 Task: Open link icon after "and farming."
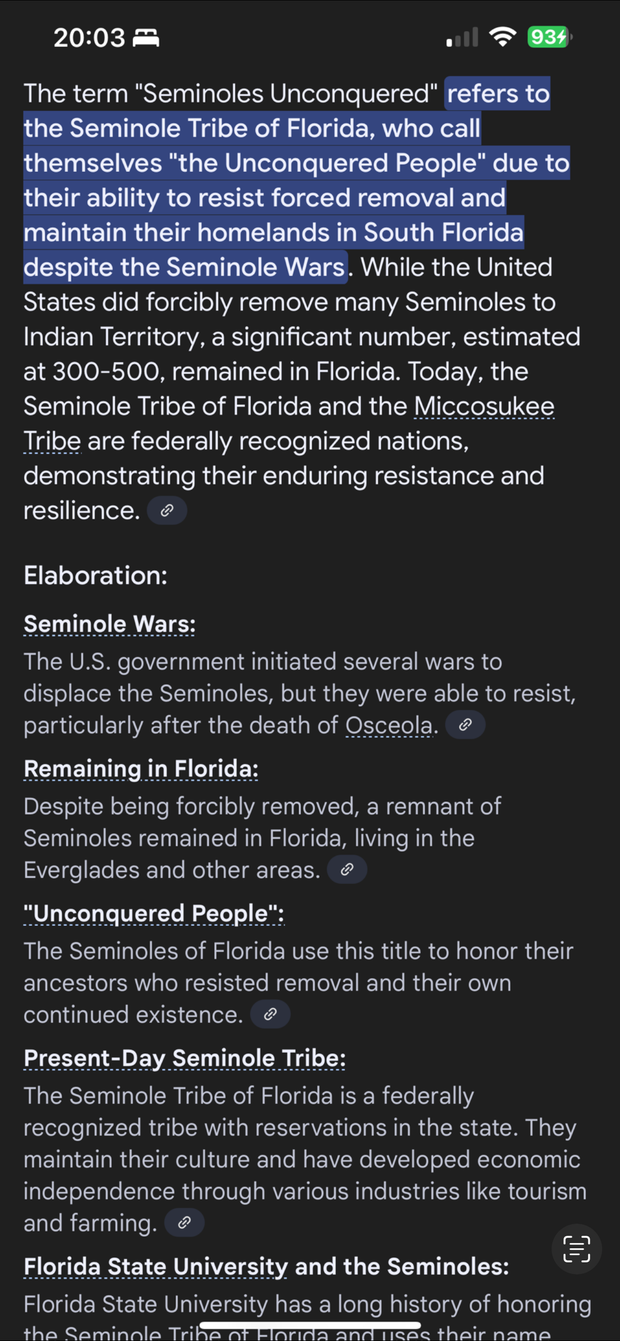pyautogui.click(x=184, y=1223)
